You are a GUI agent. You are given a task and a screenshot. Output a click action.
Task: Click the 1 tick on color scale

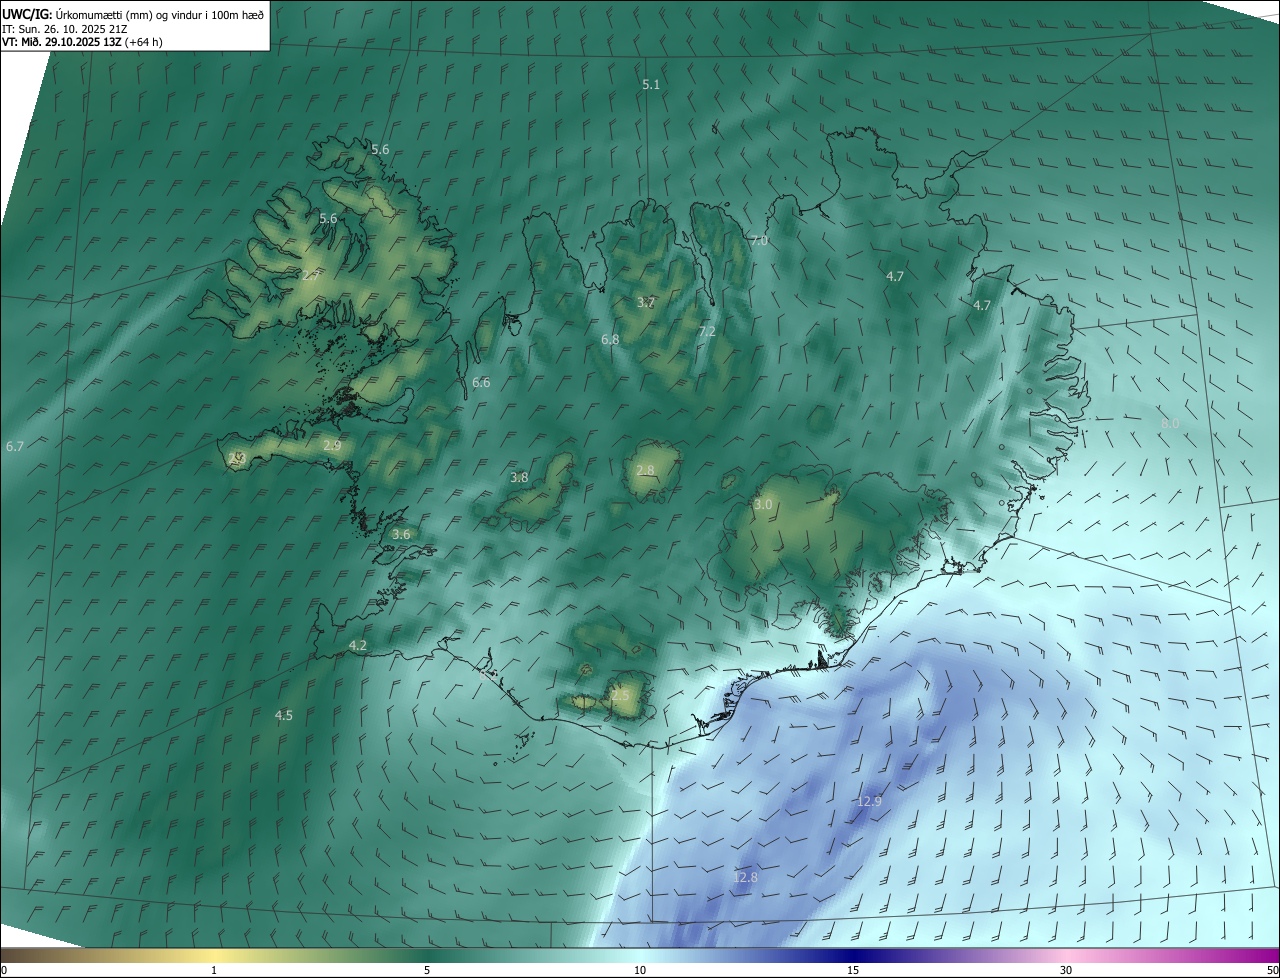[x=214, y=971]
